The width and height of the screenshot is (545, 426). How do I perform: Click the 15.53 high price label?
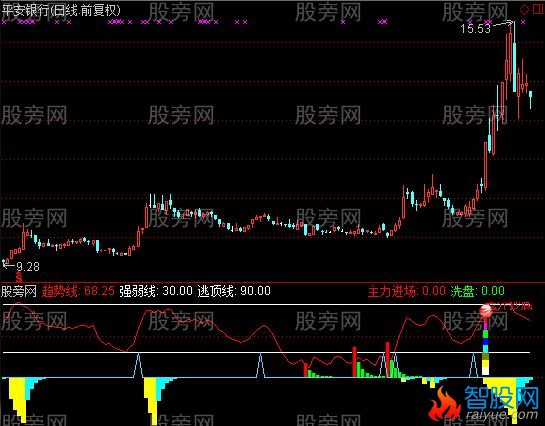(475, 28)
